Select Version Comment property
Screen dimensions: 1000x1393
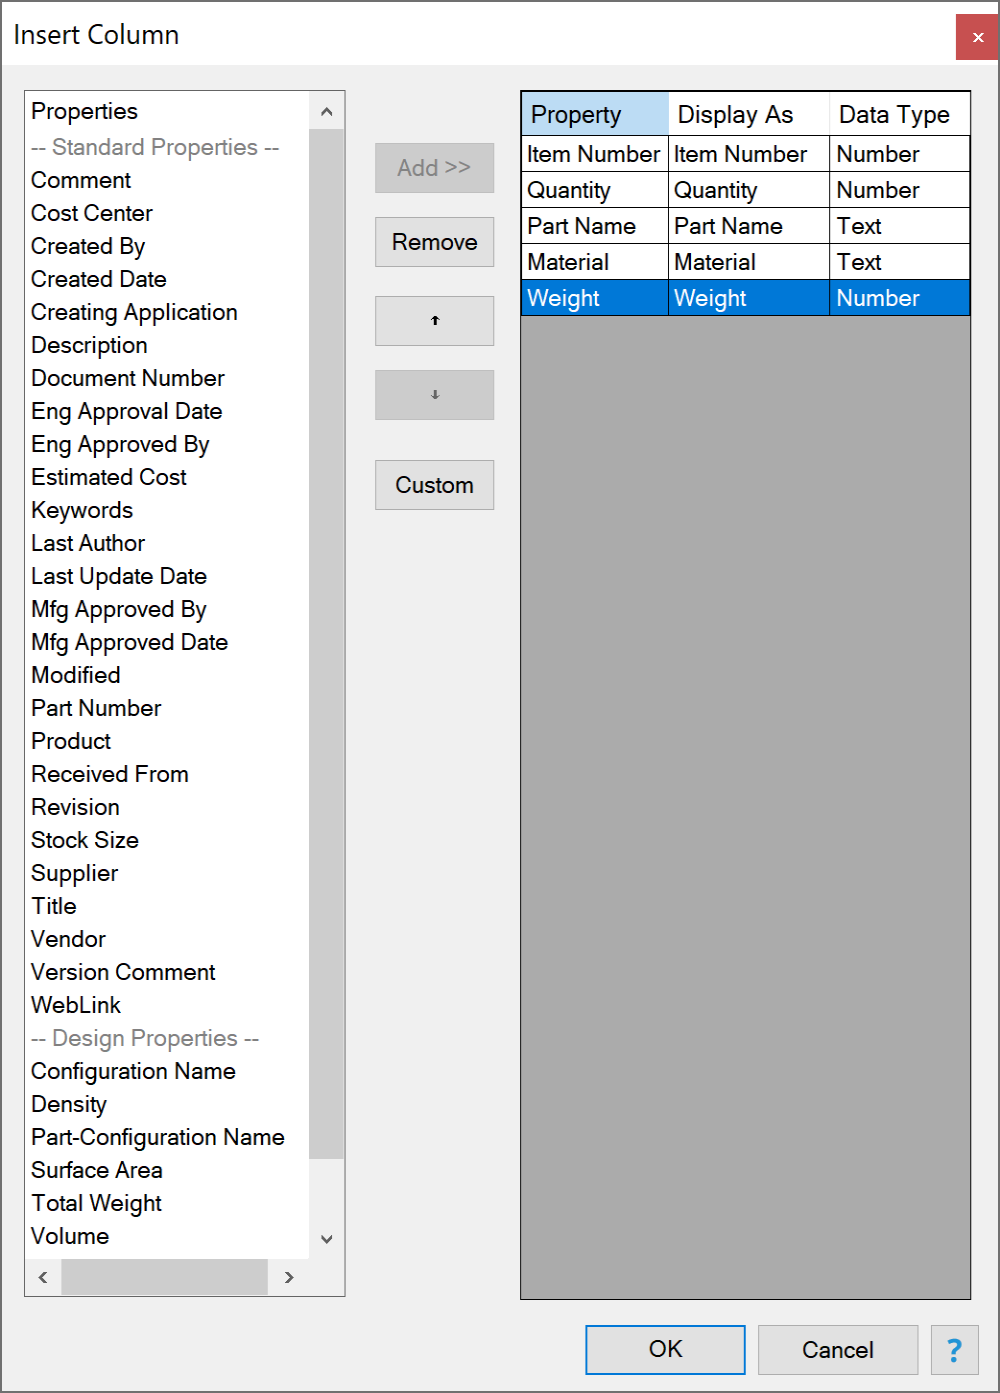[x=123, y=972]
